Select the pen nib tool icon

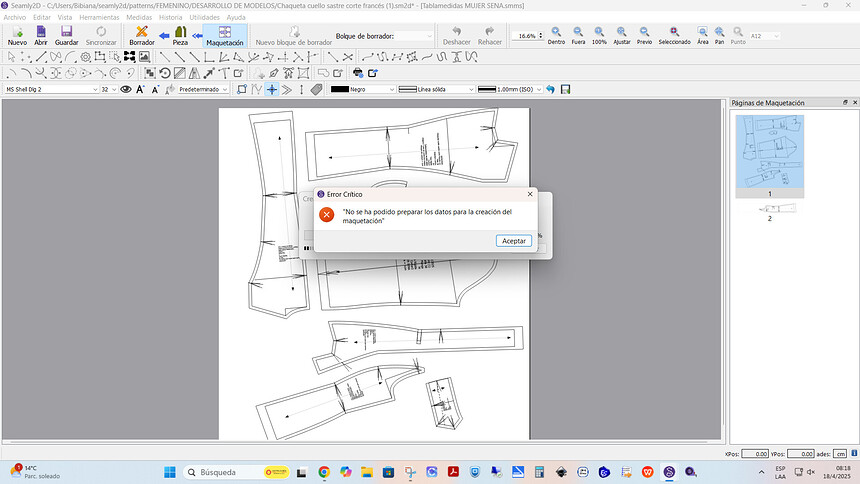[x=274, y=73]
